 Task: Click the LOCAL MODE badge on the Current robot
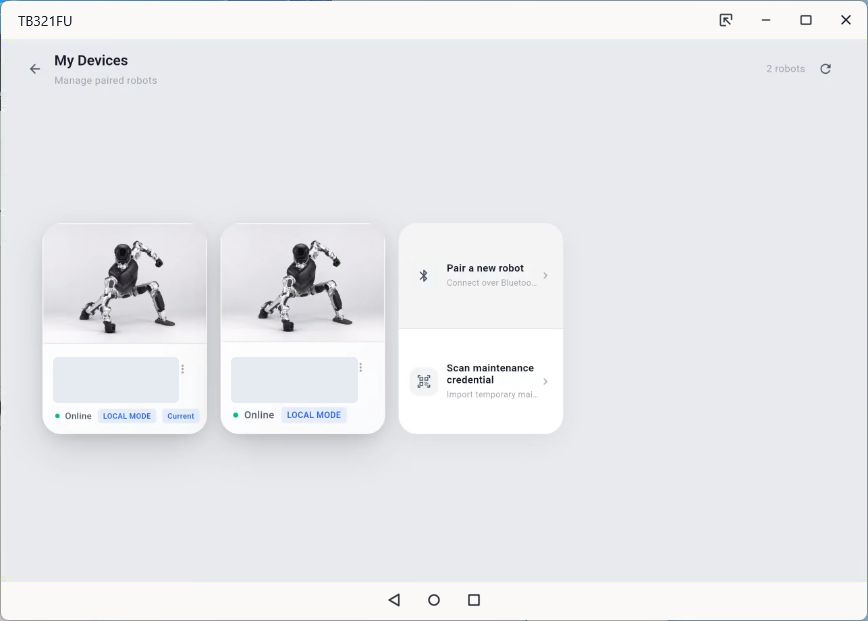coord(127,416)
